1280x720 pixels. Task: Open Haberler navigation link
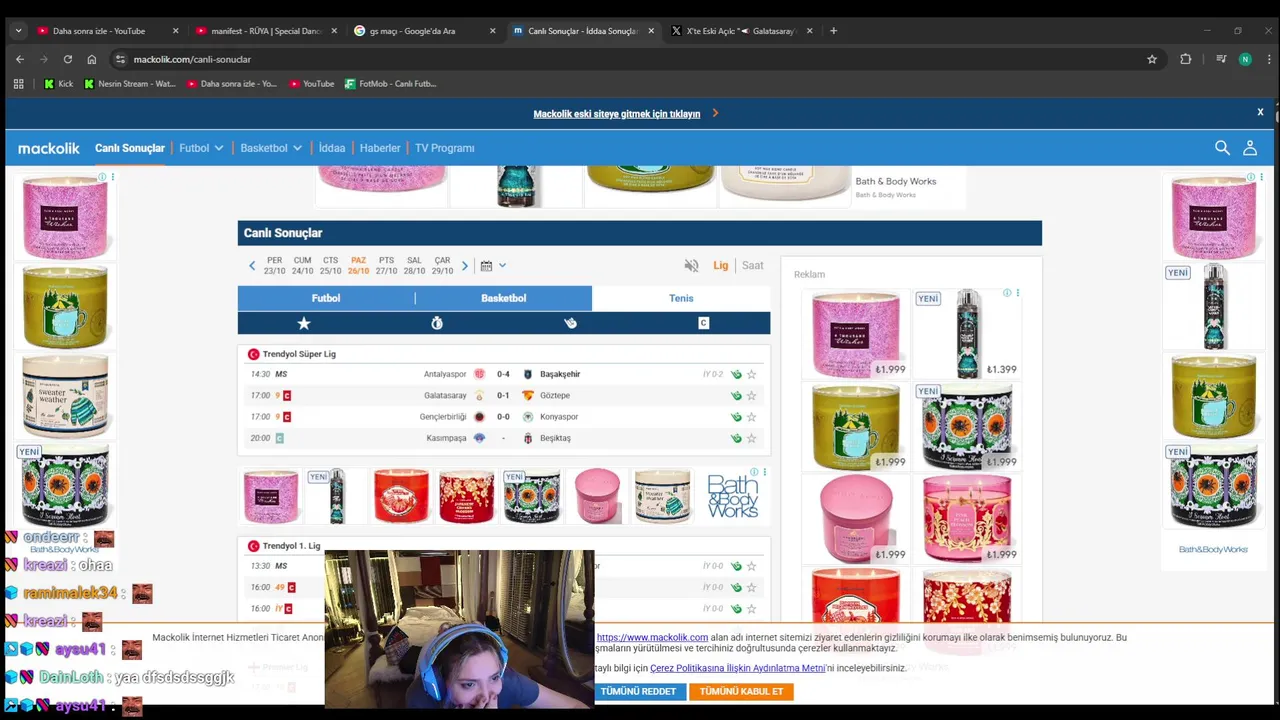pyautogui.click(x=380, y=148)
